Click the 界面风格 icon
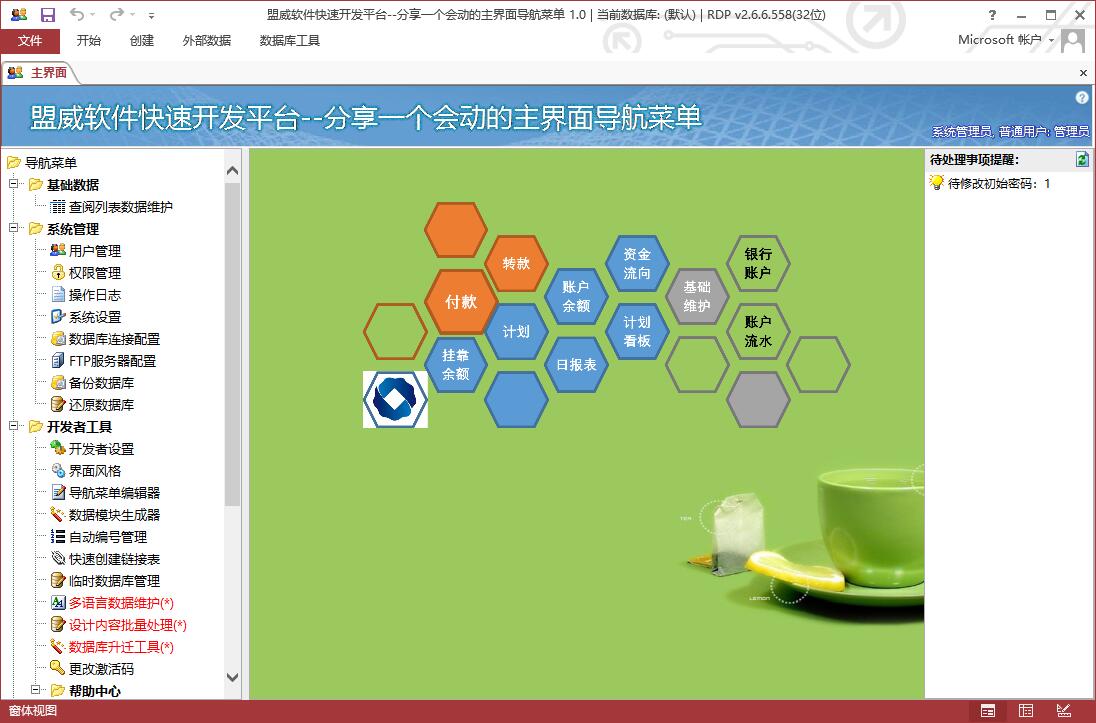 coord(58,471)
